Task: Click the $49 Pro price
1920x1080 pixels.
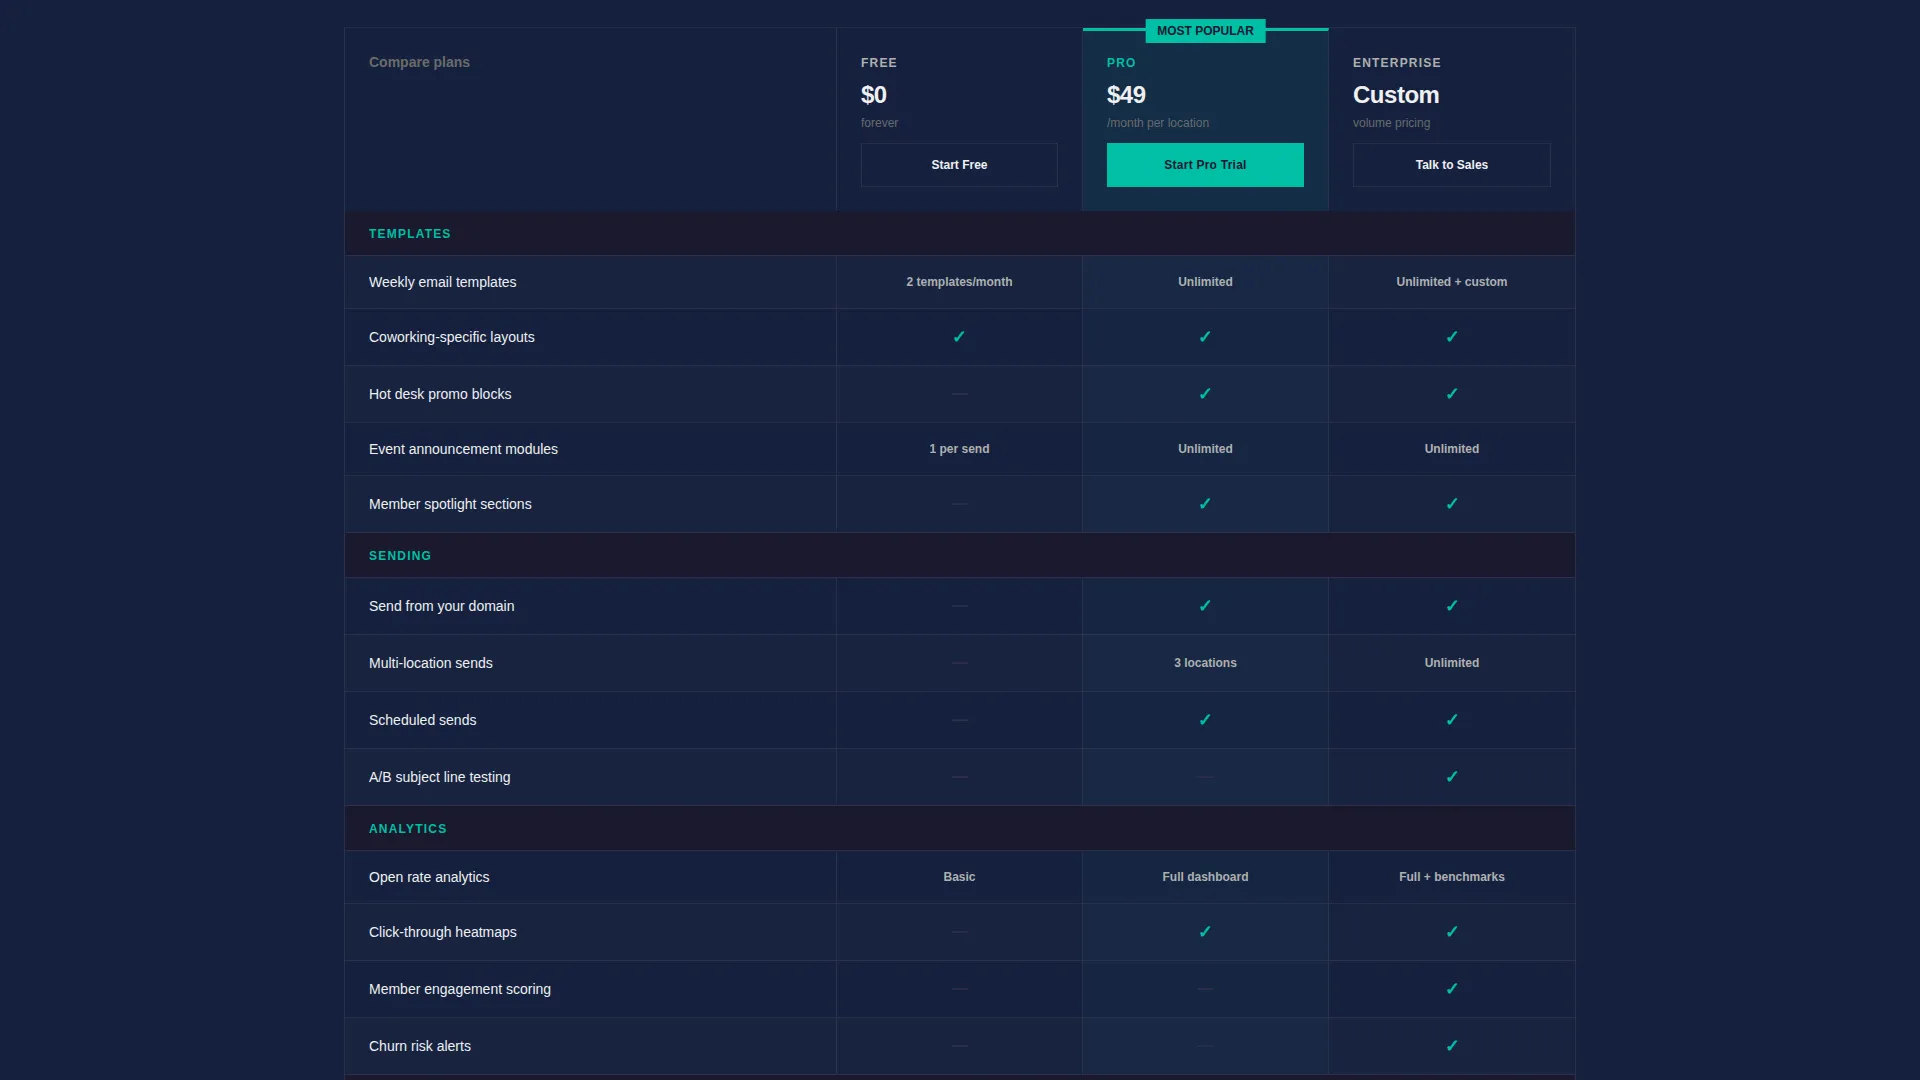Action: click(1126, 95)
